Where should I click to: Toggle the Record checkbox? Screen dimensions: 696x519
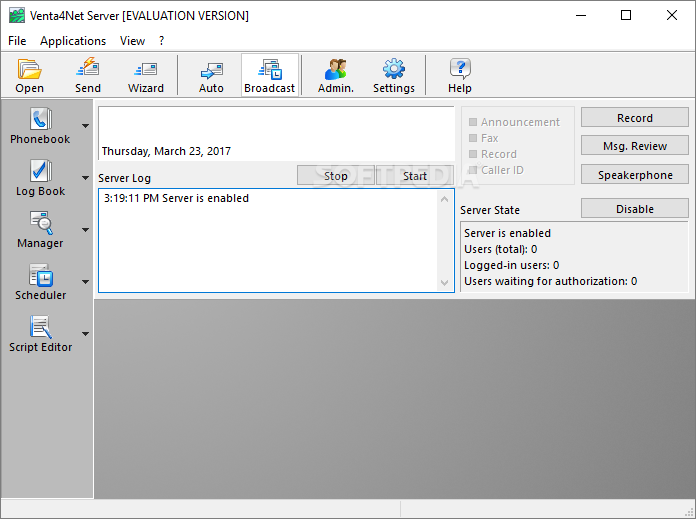pyautogui.click(x=473, y=154)
